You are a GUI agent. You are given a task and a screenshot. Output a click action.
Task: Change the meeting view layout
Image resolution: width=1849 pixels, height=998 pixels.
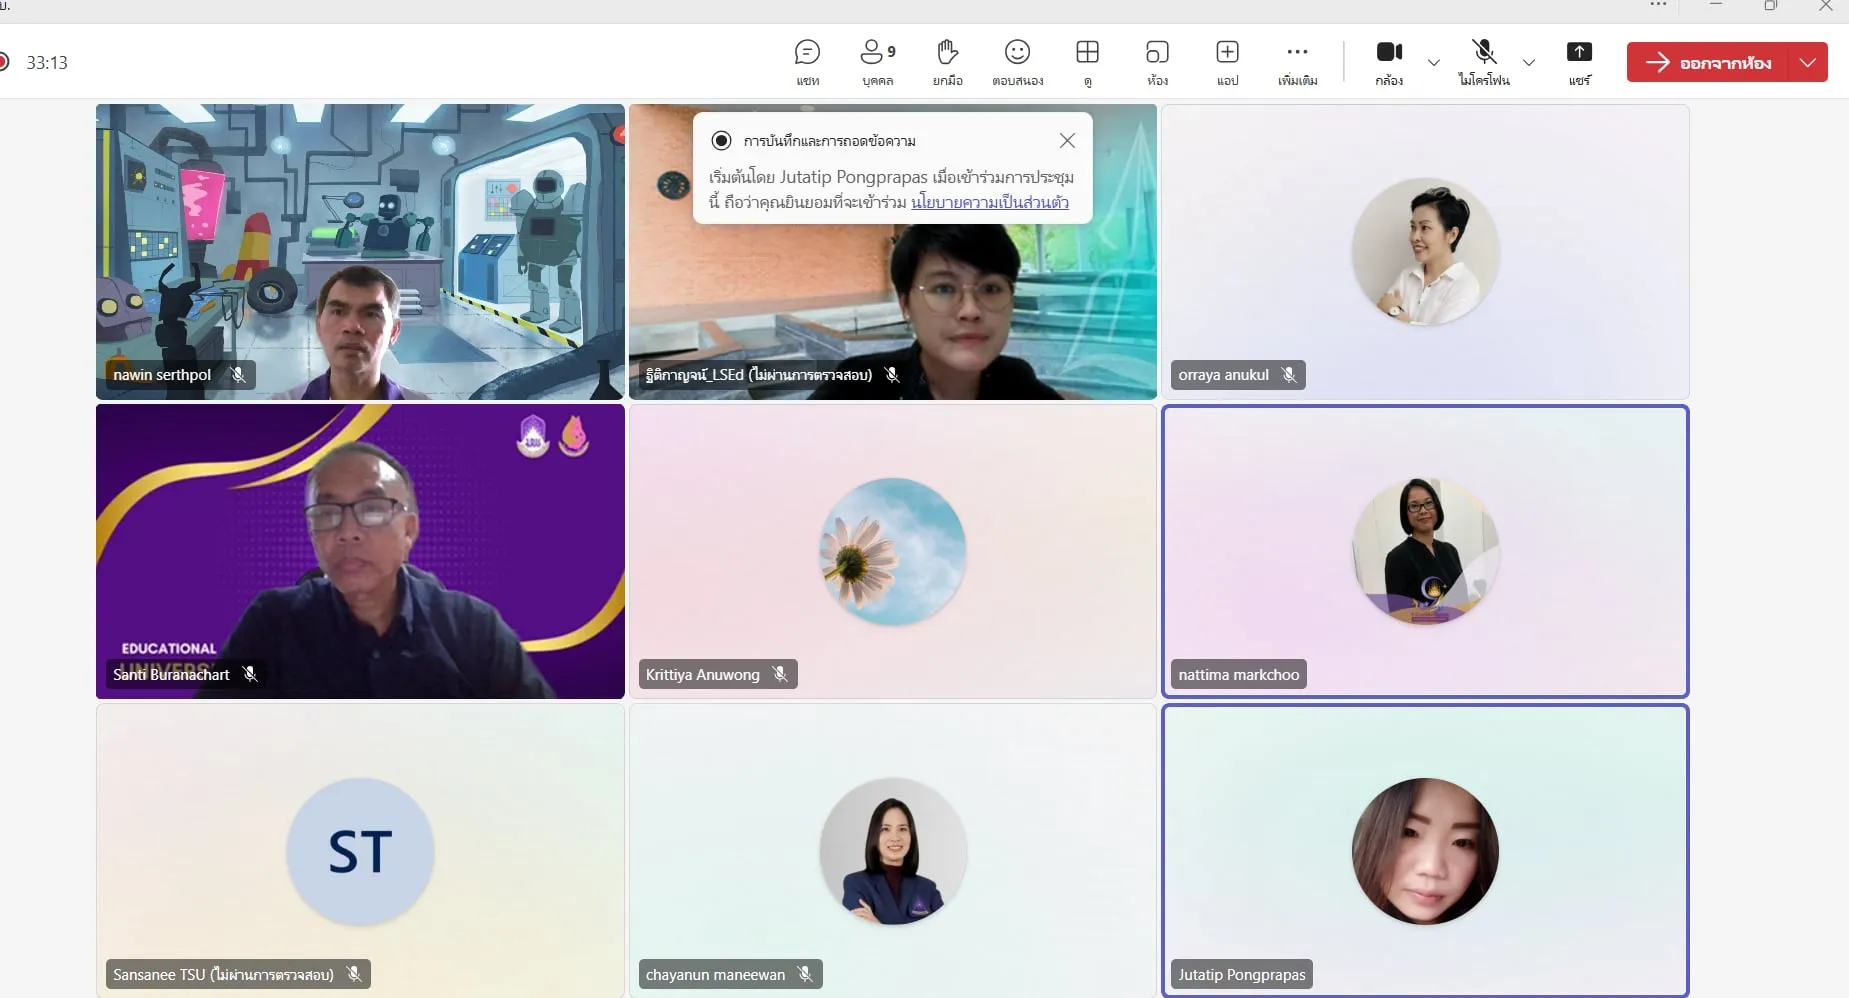[x=1087, y=62]
